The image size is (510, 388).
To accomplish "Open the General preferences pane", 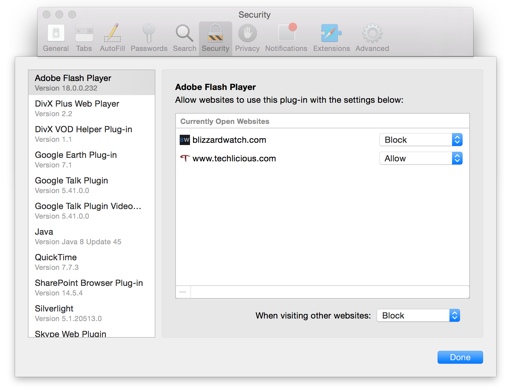I will [56, 38].
